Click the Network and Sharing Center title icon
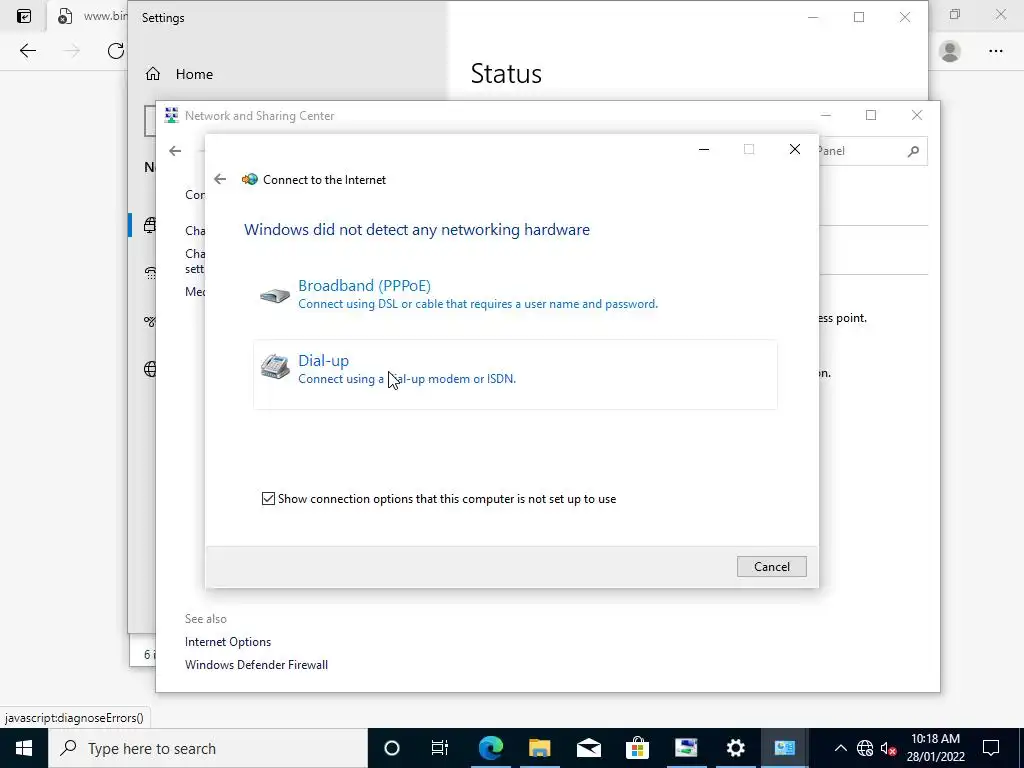1024x768 pixels. pyautogui.click(x=172, y=116)
